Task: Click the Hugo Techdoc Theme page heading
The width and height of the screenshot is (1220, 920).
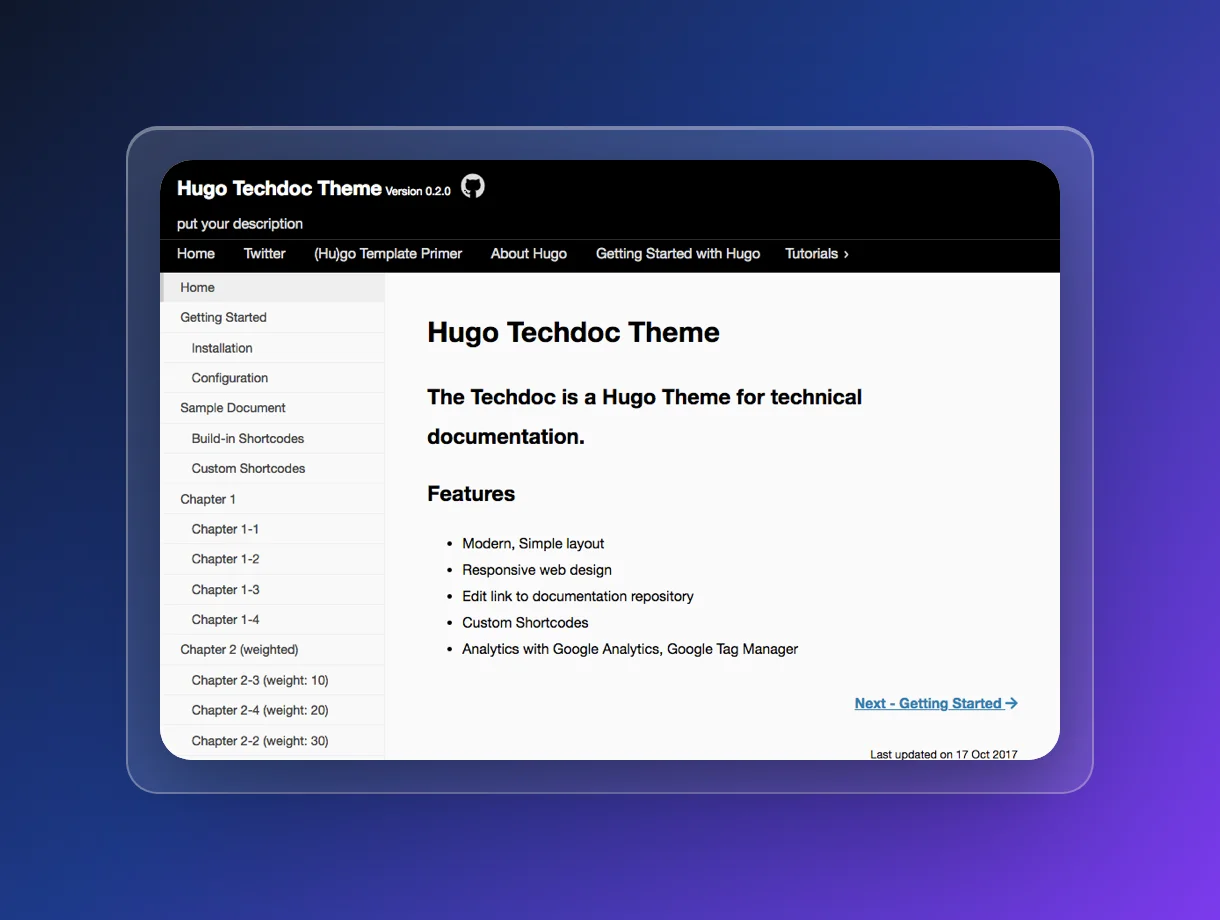Action: 573,332
